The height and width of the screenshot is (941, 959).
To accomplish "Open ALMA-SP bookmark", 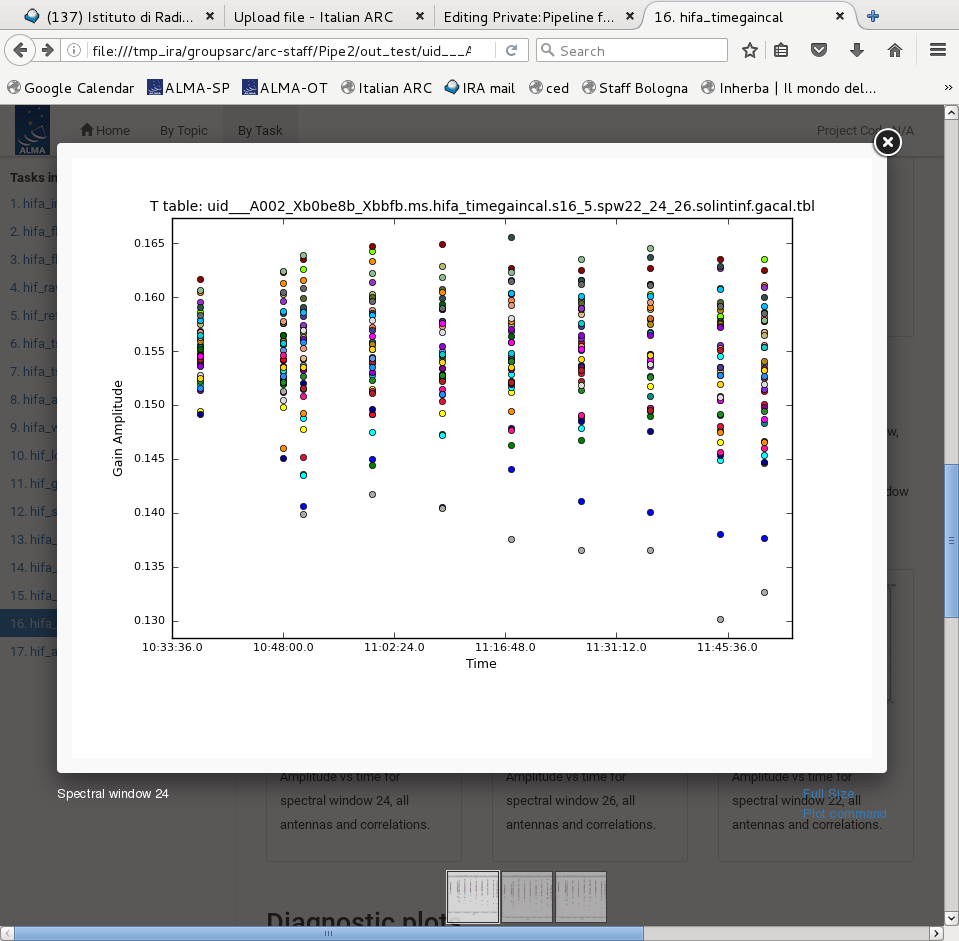I will click(188, 88).
